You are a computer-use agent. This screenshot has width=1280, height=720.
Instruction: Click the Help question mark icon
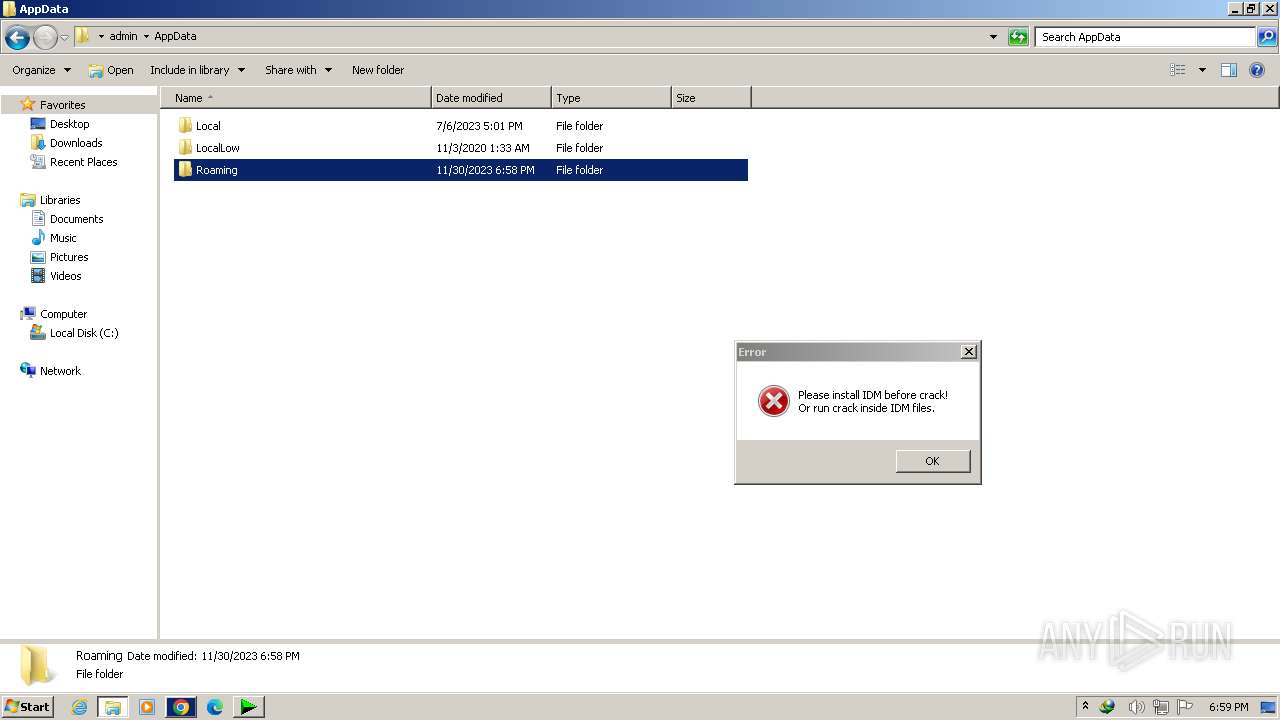click(x=1258, y=70)
